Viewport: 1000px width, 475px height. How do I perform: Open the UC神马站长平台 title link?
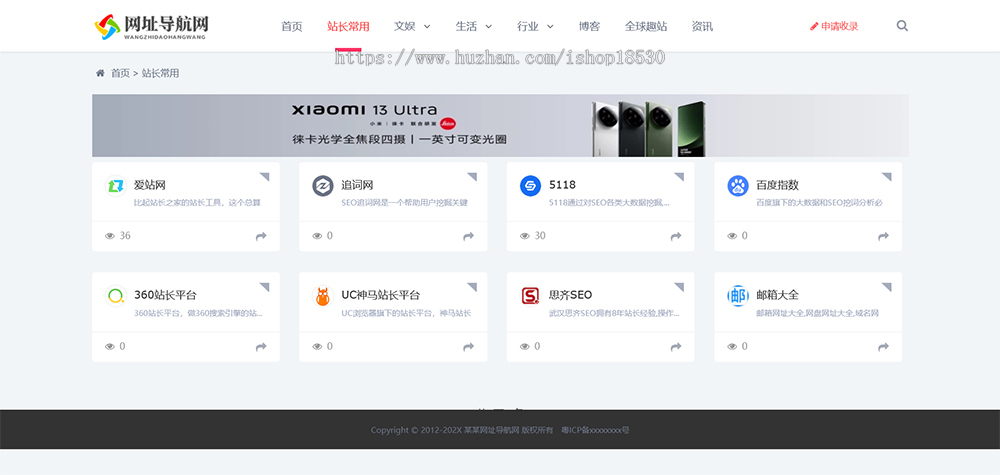coord(381,295)
